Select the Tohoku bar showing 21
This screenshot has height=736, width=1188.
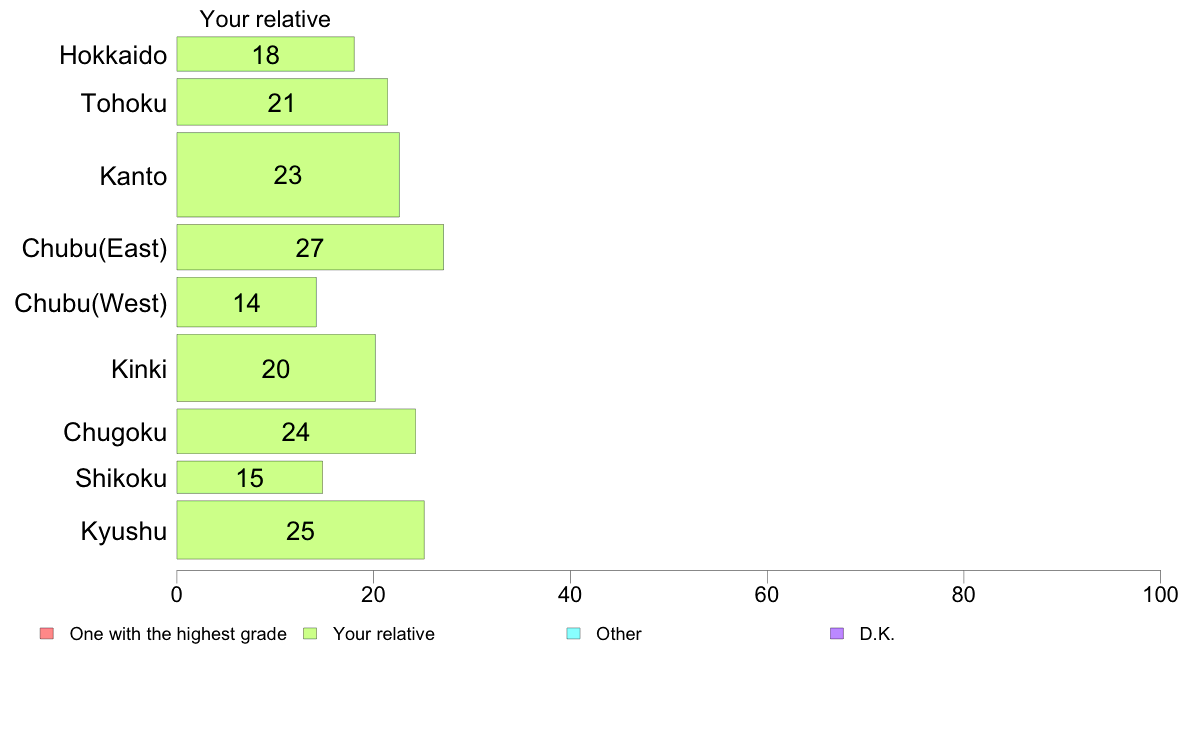click(x=282, y=102)
